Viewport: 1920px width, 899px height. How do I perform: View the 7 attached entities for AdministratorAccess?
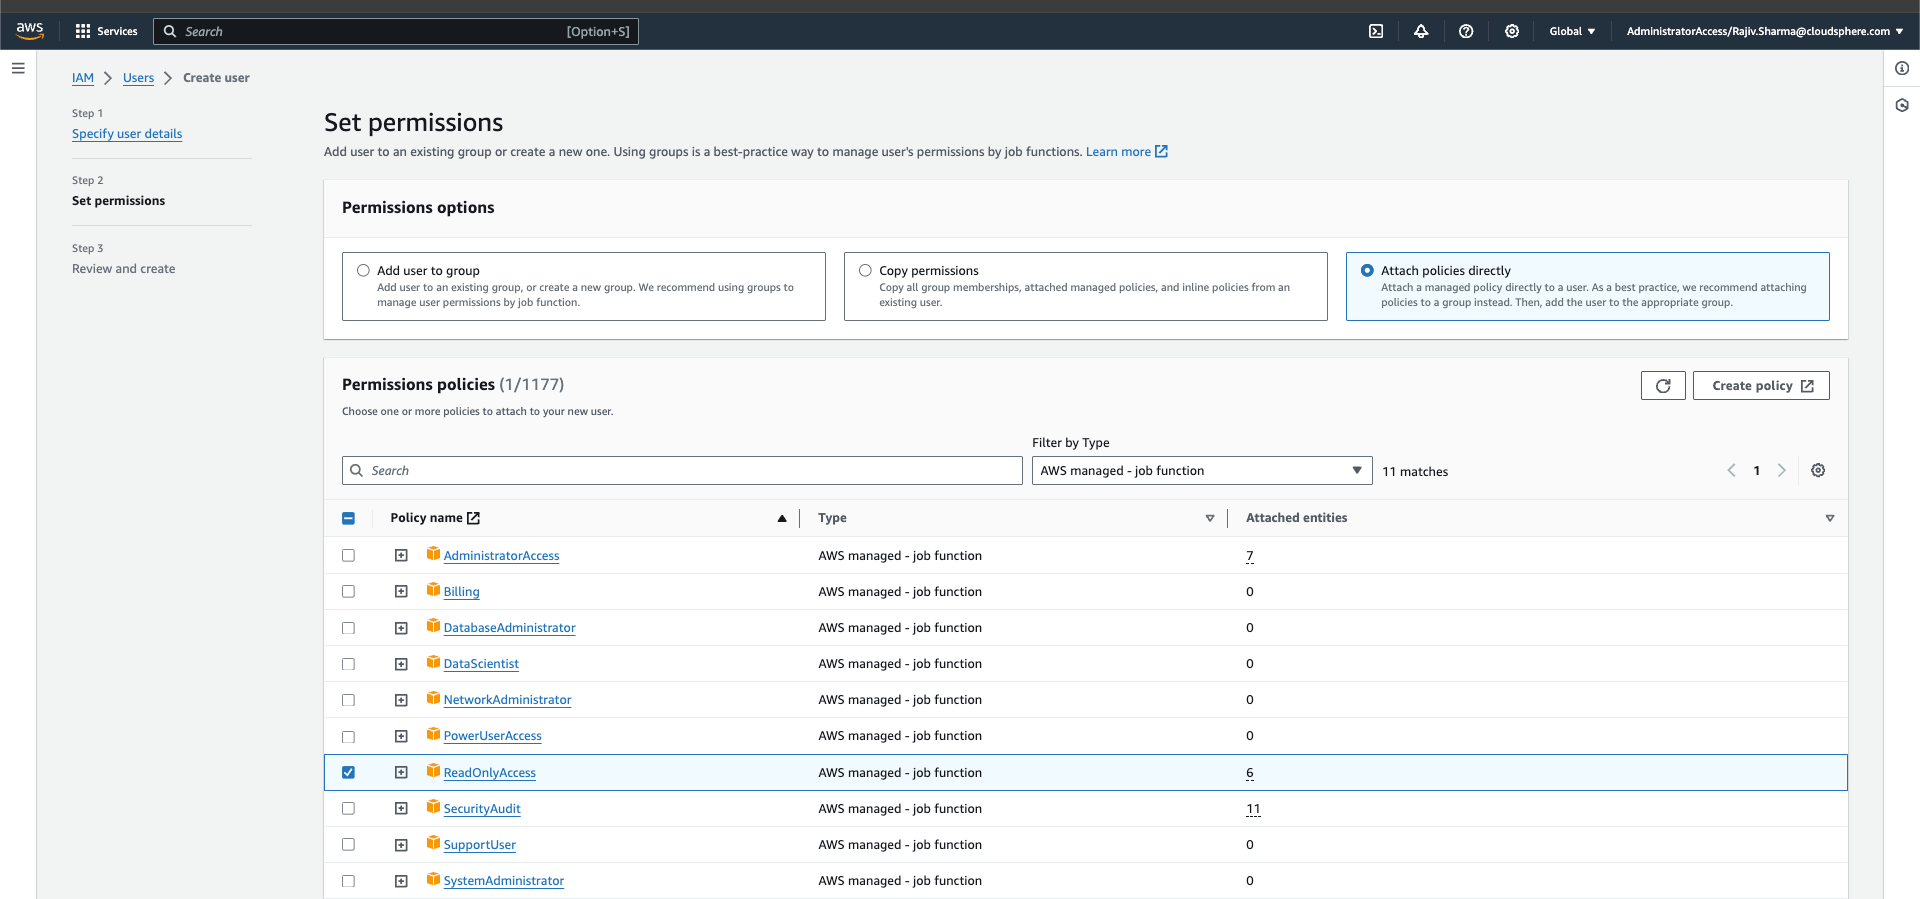pyautogui.click(x=1250, y=556)
